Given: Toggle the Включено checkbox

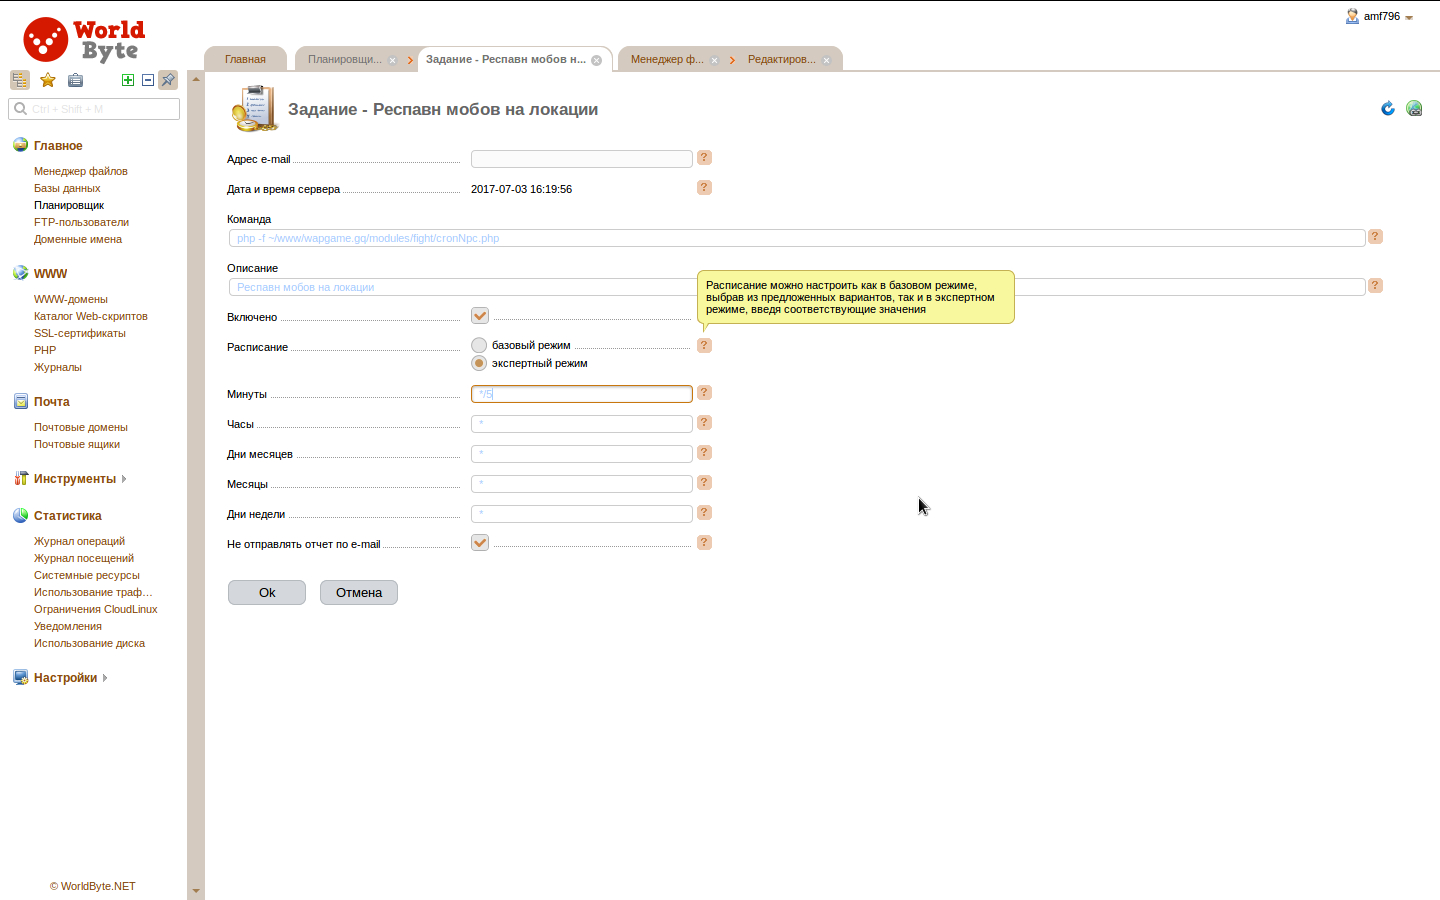Looking at the screenshot, I should point(480,316).
